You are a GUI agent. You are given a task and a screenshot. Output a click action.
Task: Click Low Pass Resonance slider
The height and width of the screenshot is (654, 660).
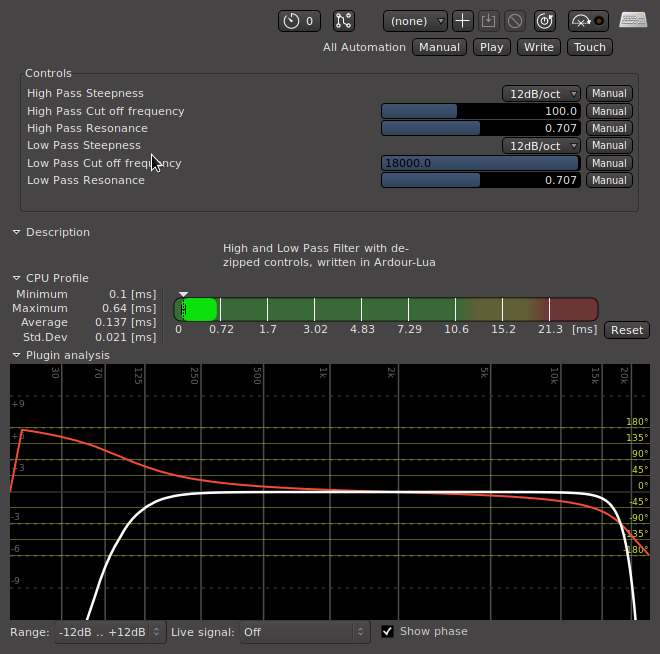point(481,181)
